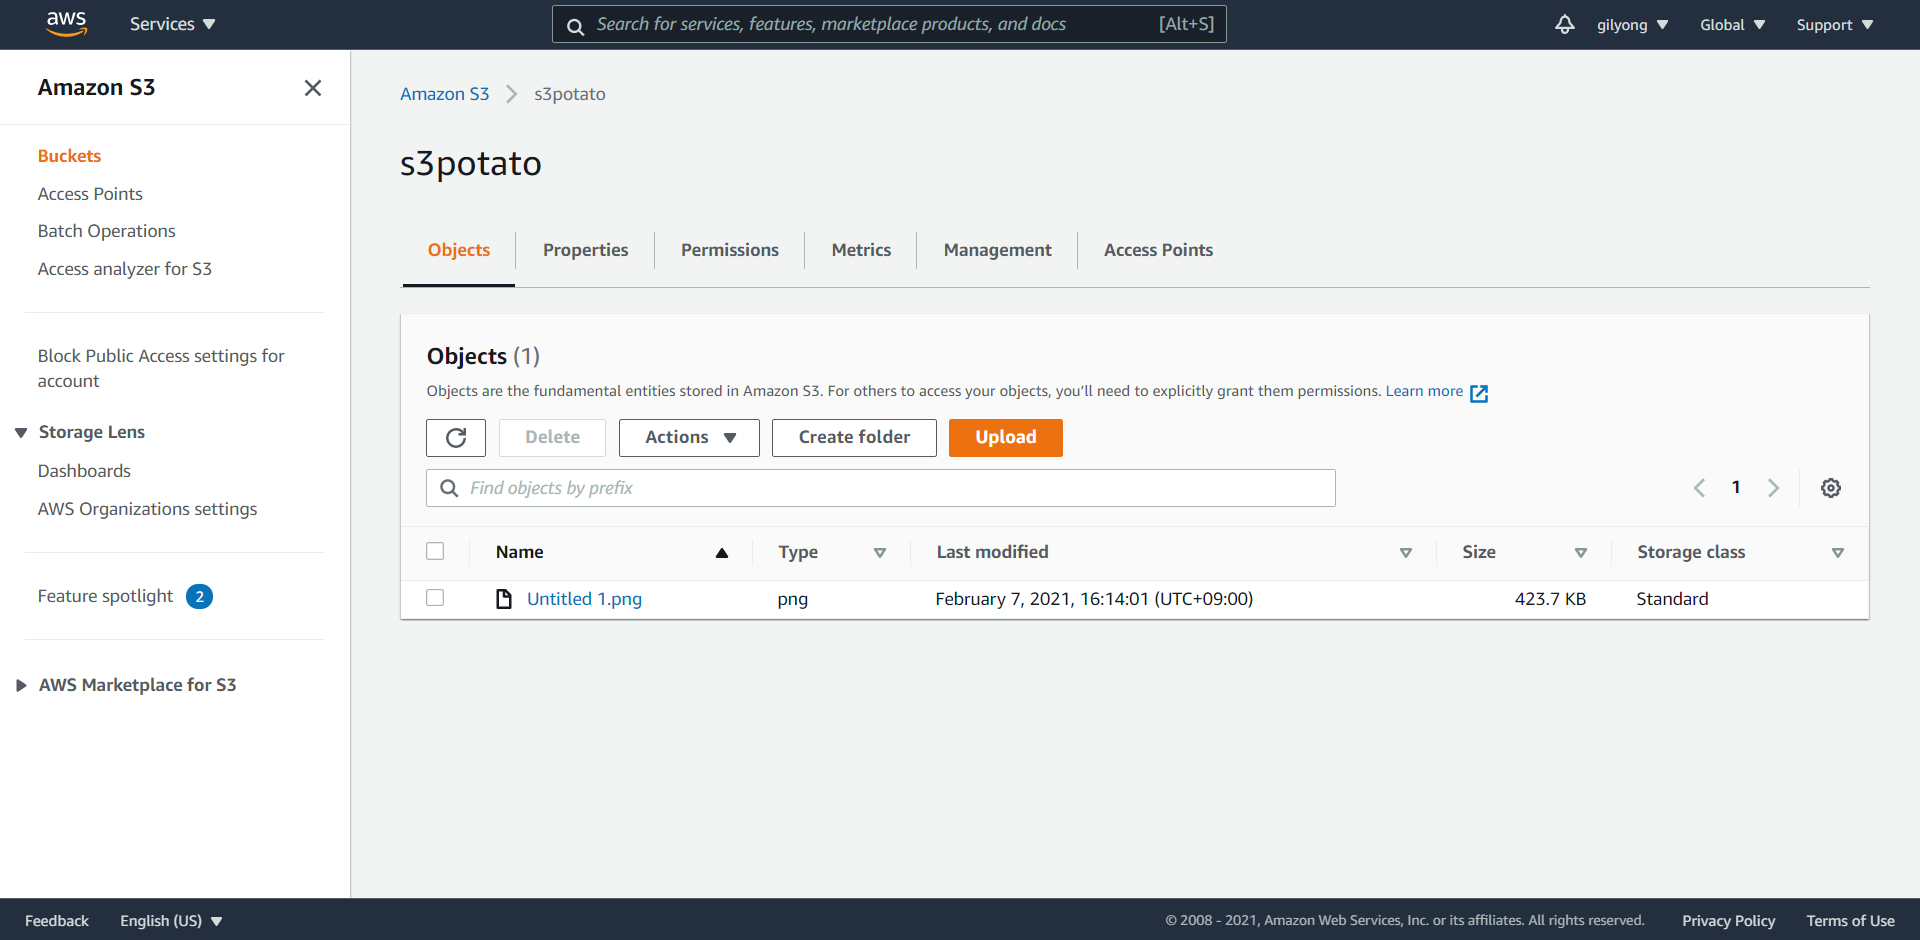Click the Feedback link in footer
This screenshot has height=940, width=1920.
click(57, 921)
